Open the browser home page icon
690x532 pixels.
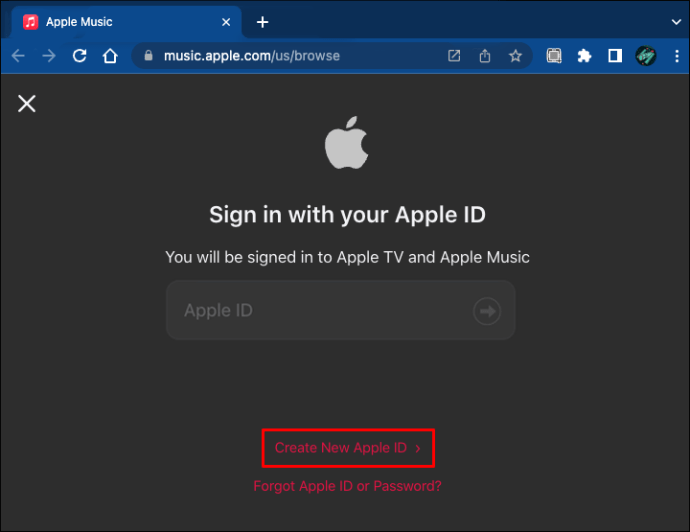(110, 56)
